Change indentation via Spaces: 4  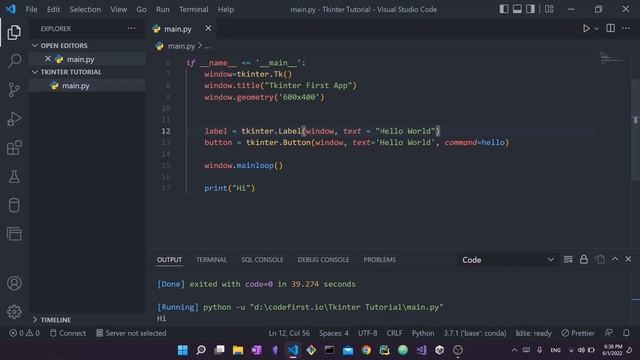[x=334, y=333]
